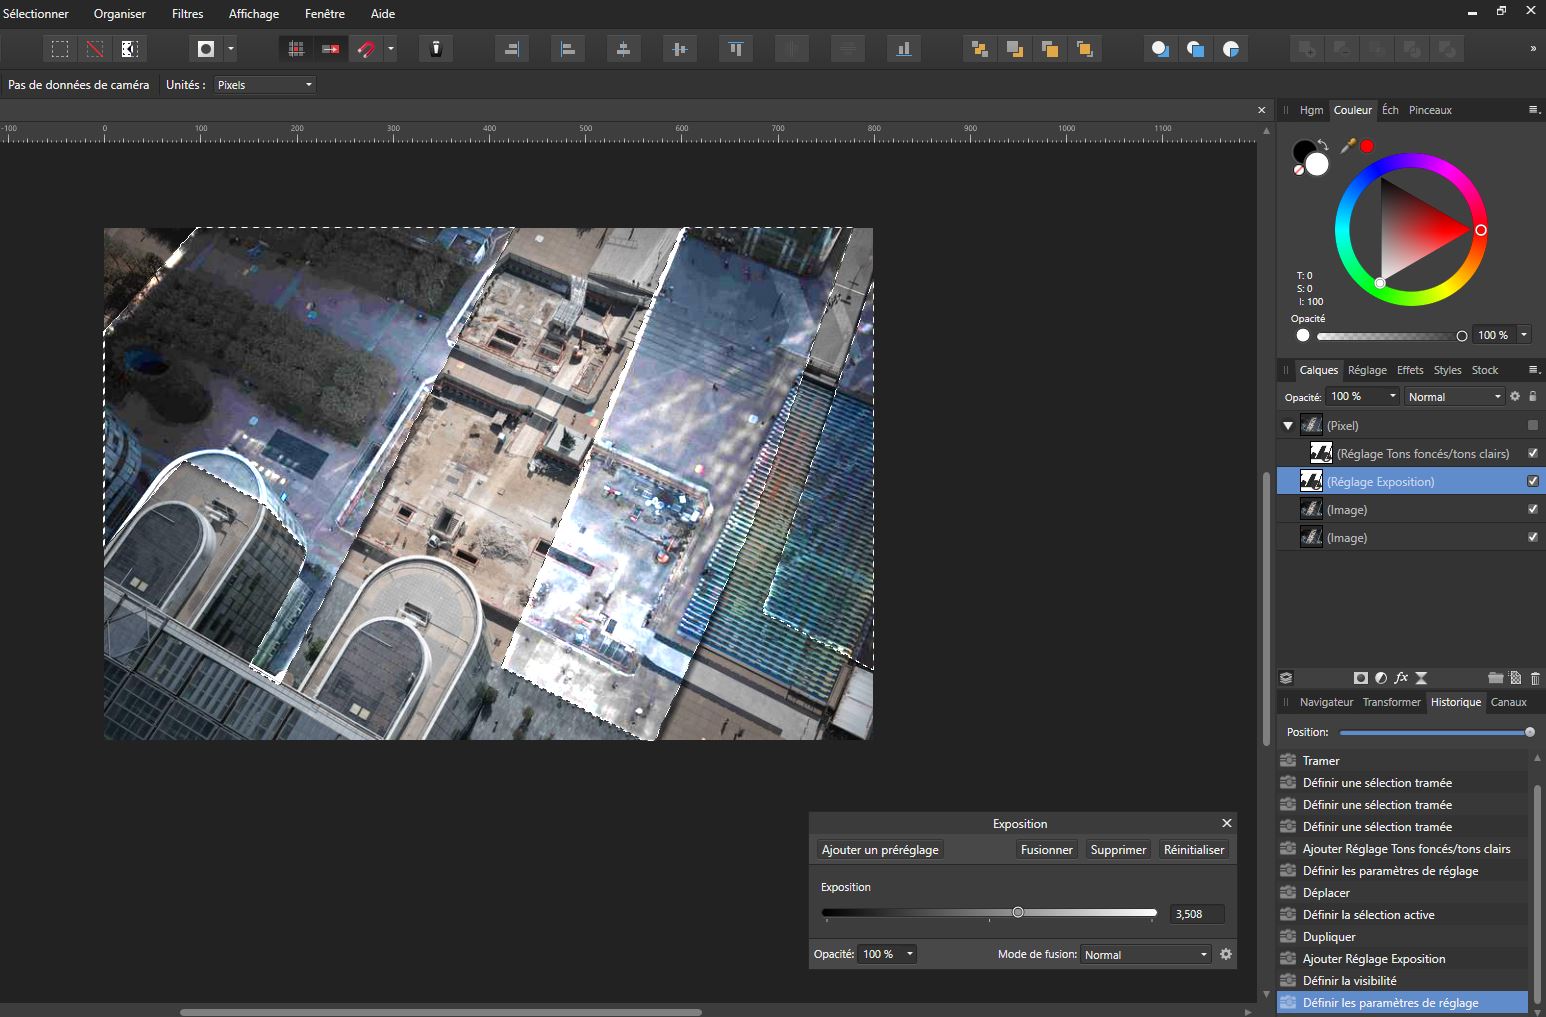Screen dimensions: 1546x1017
Task: Click the adjustment layer half-circle icon
Action: 1381,678
